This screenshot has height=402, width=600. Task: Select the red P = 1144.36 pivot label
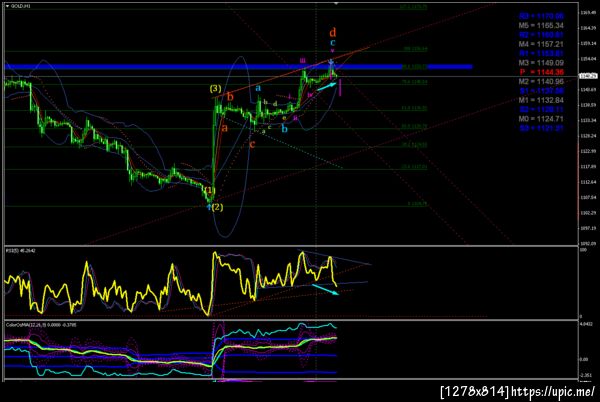tap(541, 72)
